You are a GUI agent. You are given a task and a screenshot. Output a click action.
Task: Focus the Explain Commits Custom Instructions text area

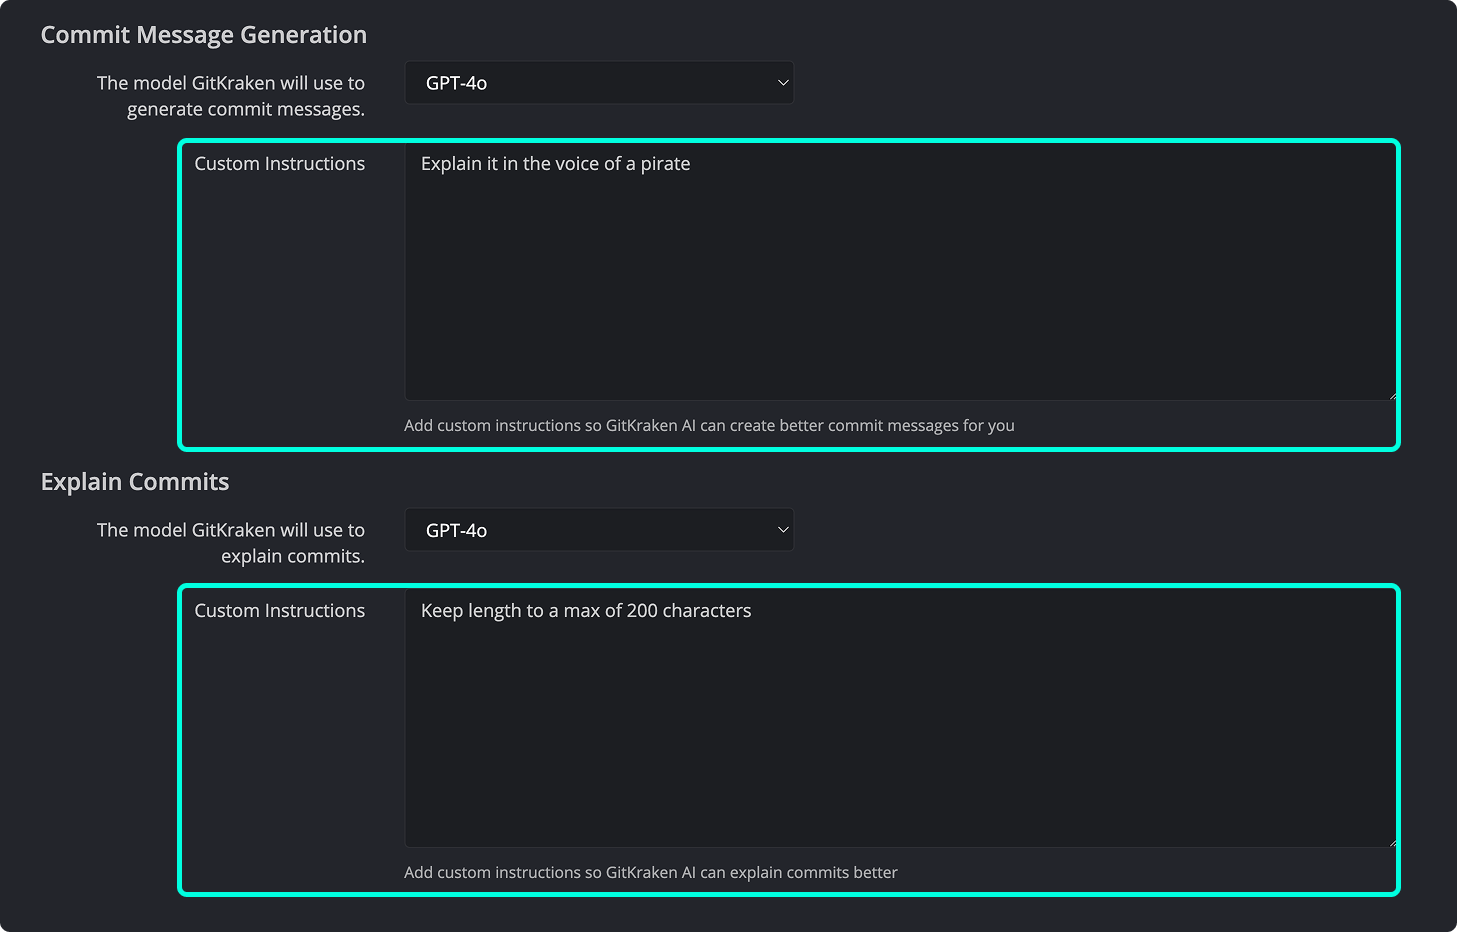(x=900, y=720)
